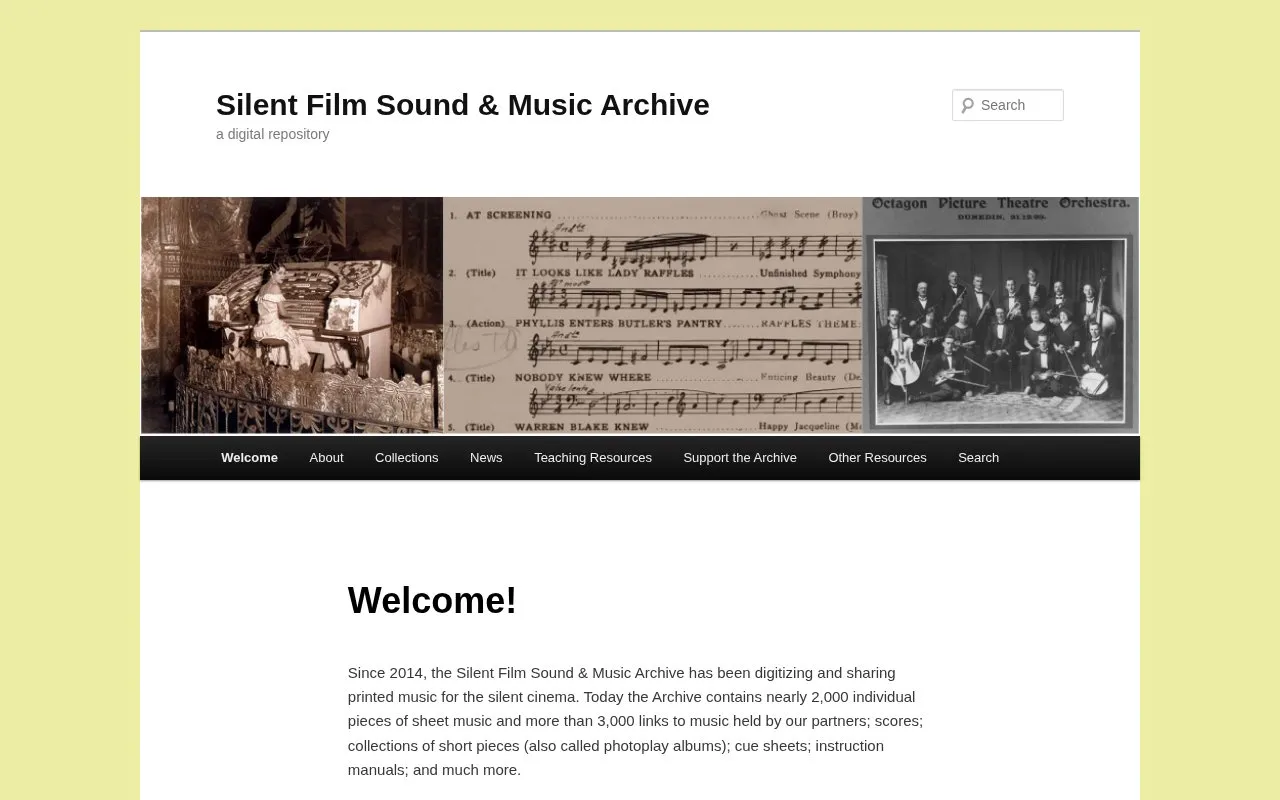
Task: Click the paragraph beginning 'Since 2014'
Action: point(636,721)
